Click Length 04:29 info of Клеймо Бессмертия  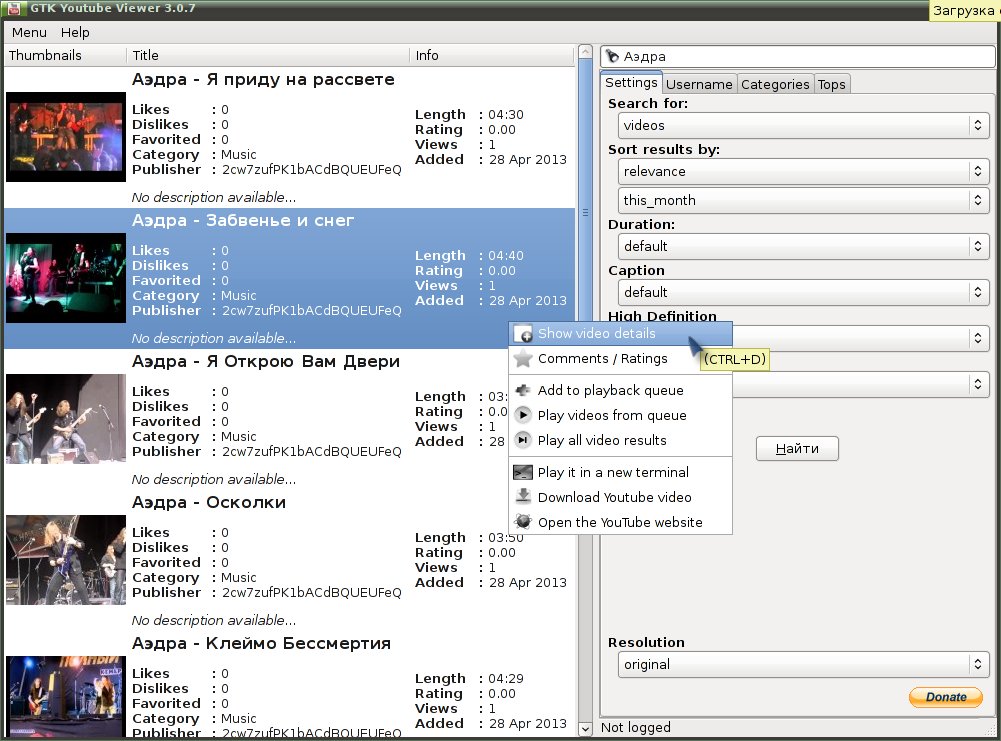pos(469,678)
